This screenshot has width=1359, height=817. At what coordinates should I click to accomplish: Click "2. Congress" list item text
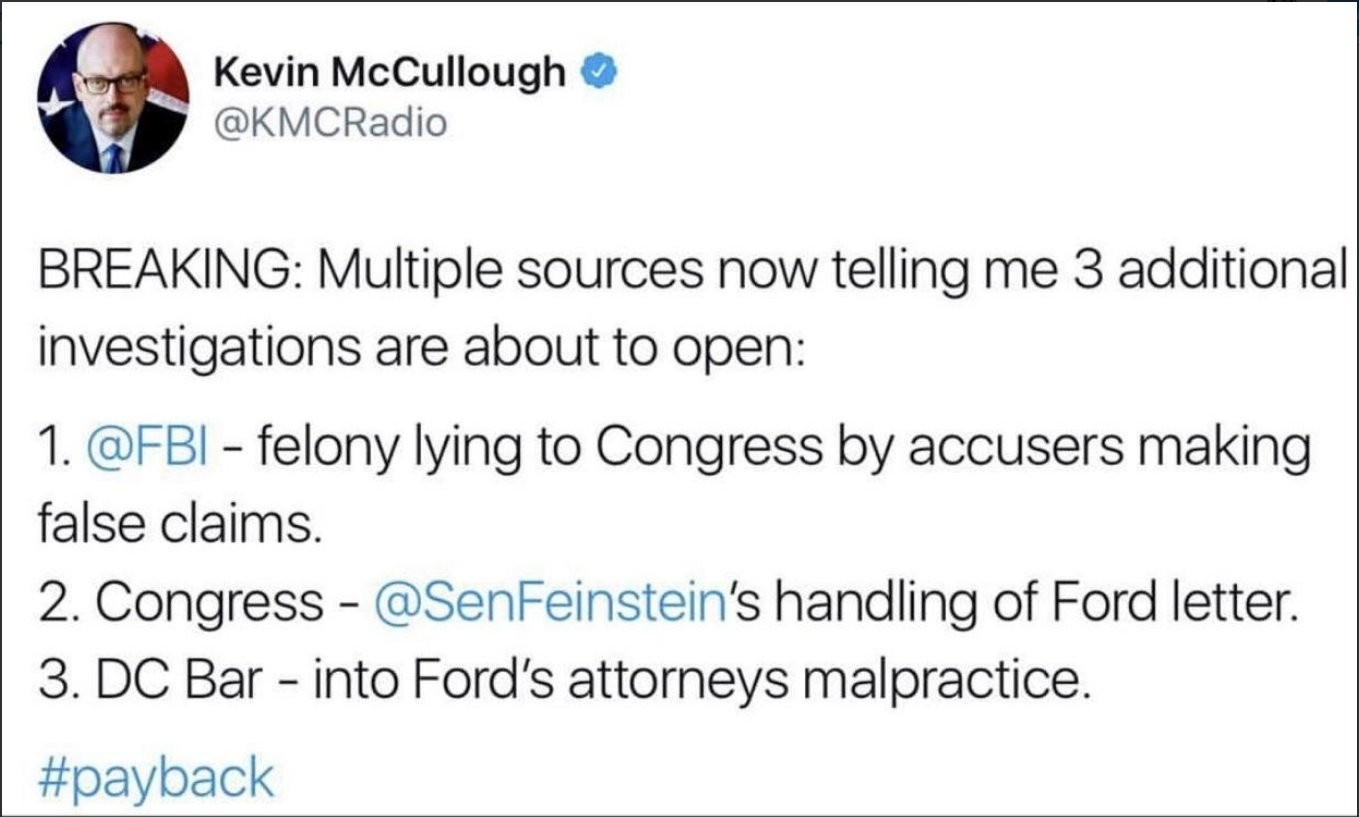[180, 604]
